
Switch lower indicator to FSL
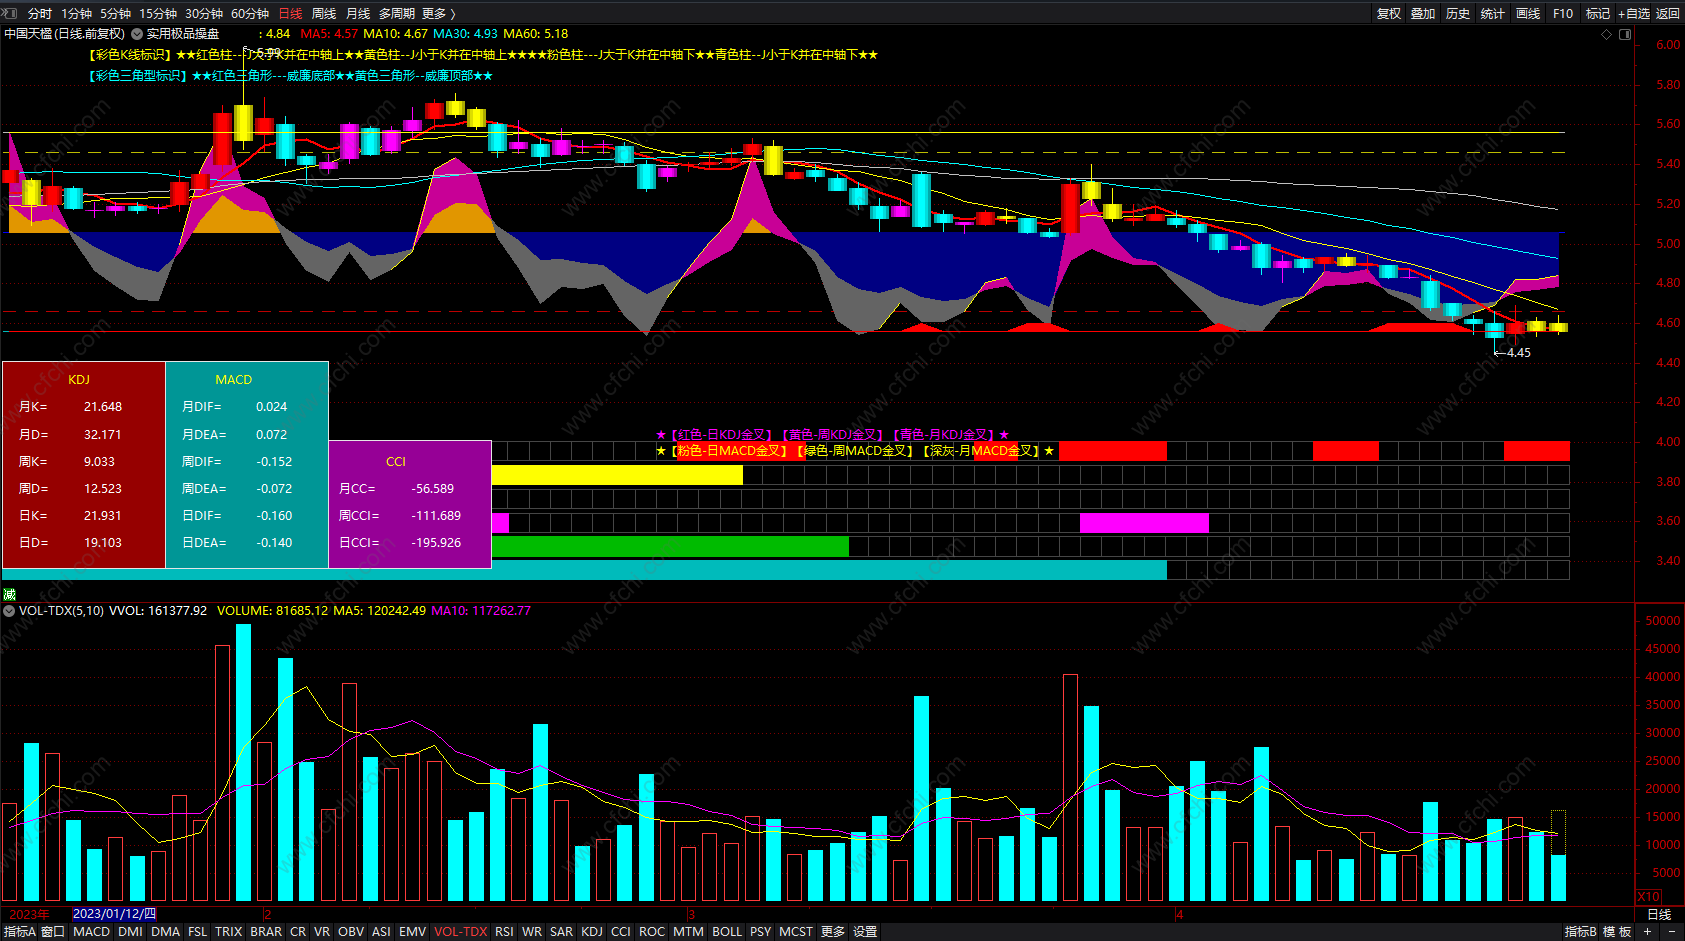click(198, 931)
